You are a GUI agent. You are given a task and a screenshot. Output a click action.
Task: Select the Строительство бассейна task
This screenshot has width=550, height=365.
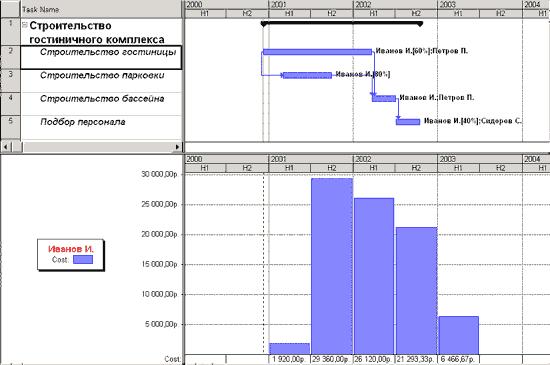point(101,104)
